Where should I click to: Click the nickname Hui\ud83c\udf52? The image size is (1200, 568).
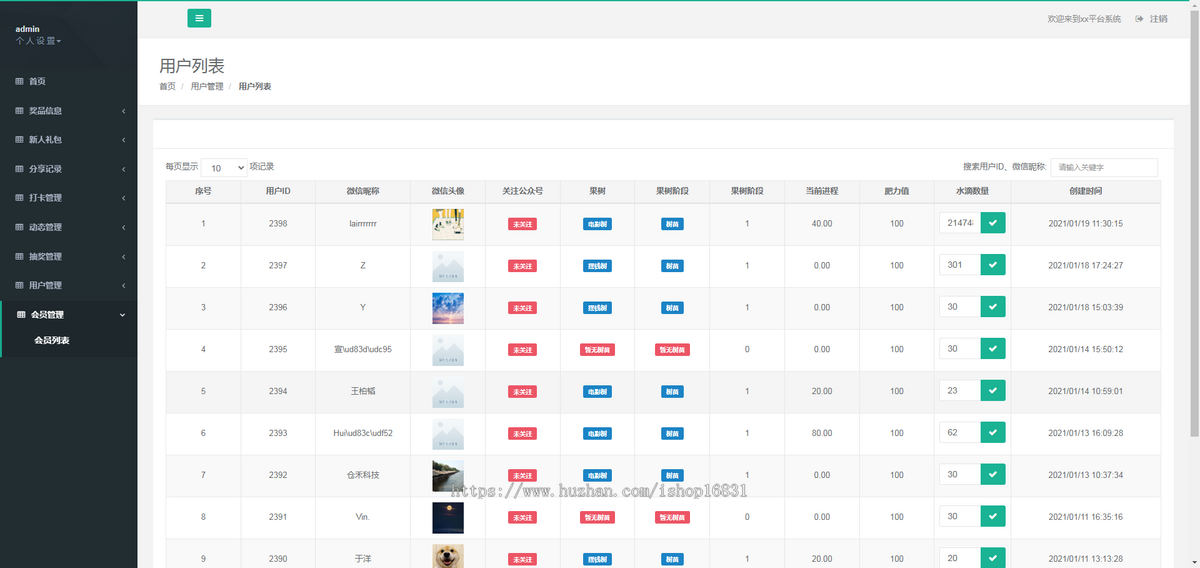point(363,434)
